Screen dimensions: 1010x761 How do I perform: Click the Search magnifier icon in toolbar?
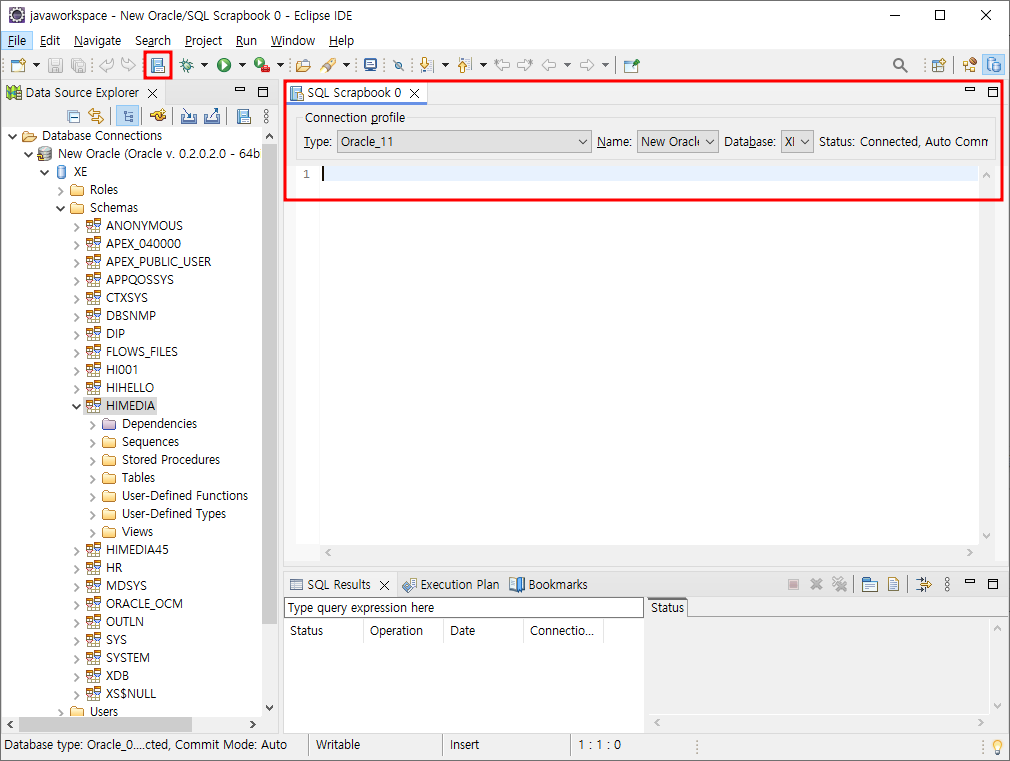pos(900,65)
